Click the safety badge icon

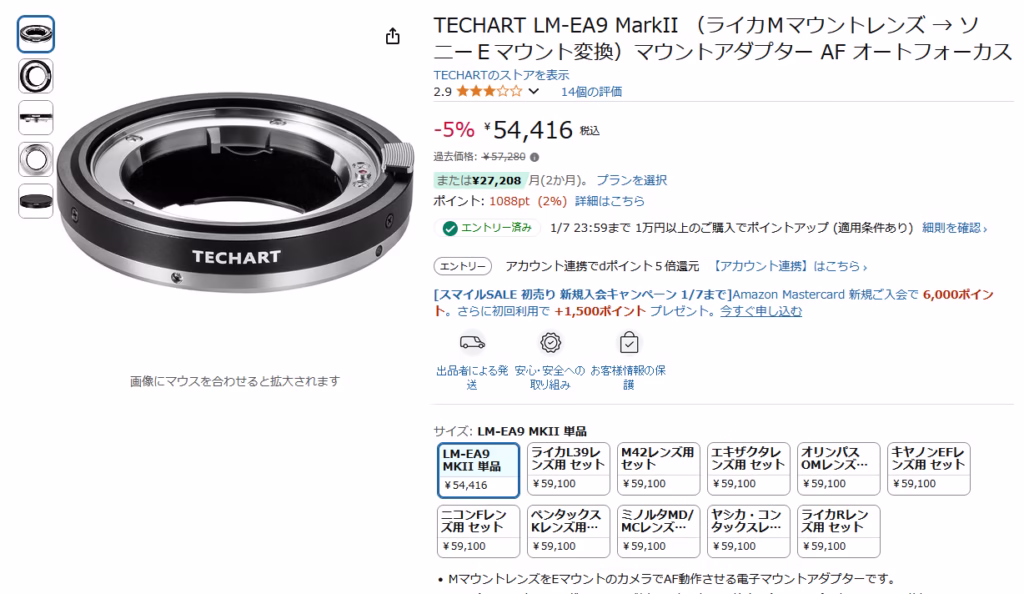point(551,342)
